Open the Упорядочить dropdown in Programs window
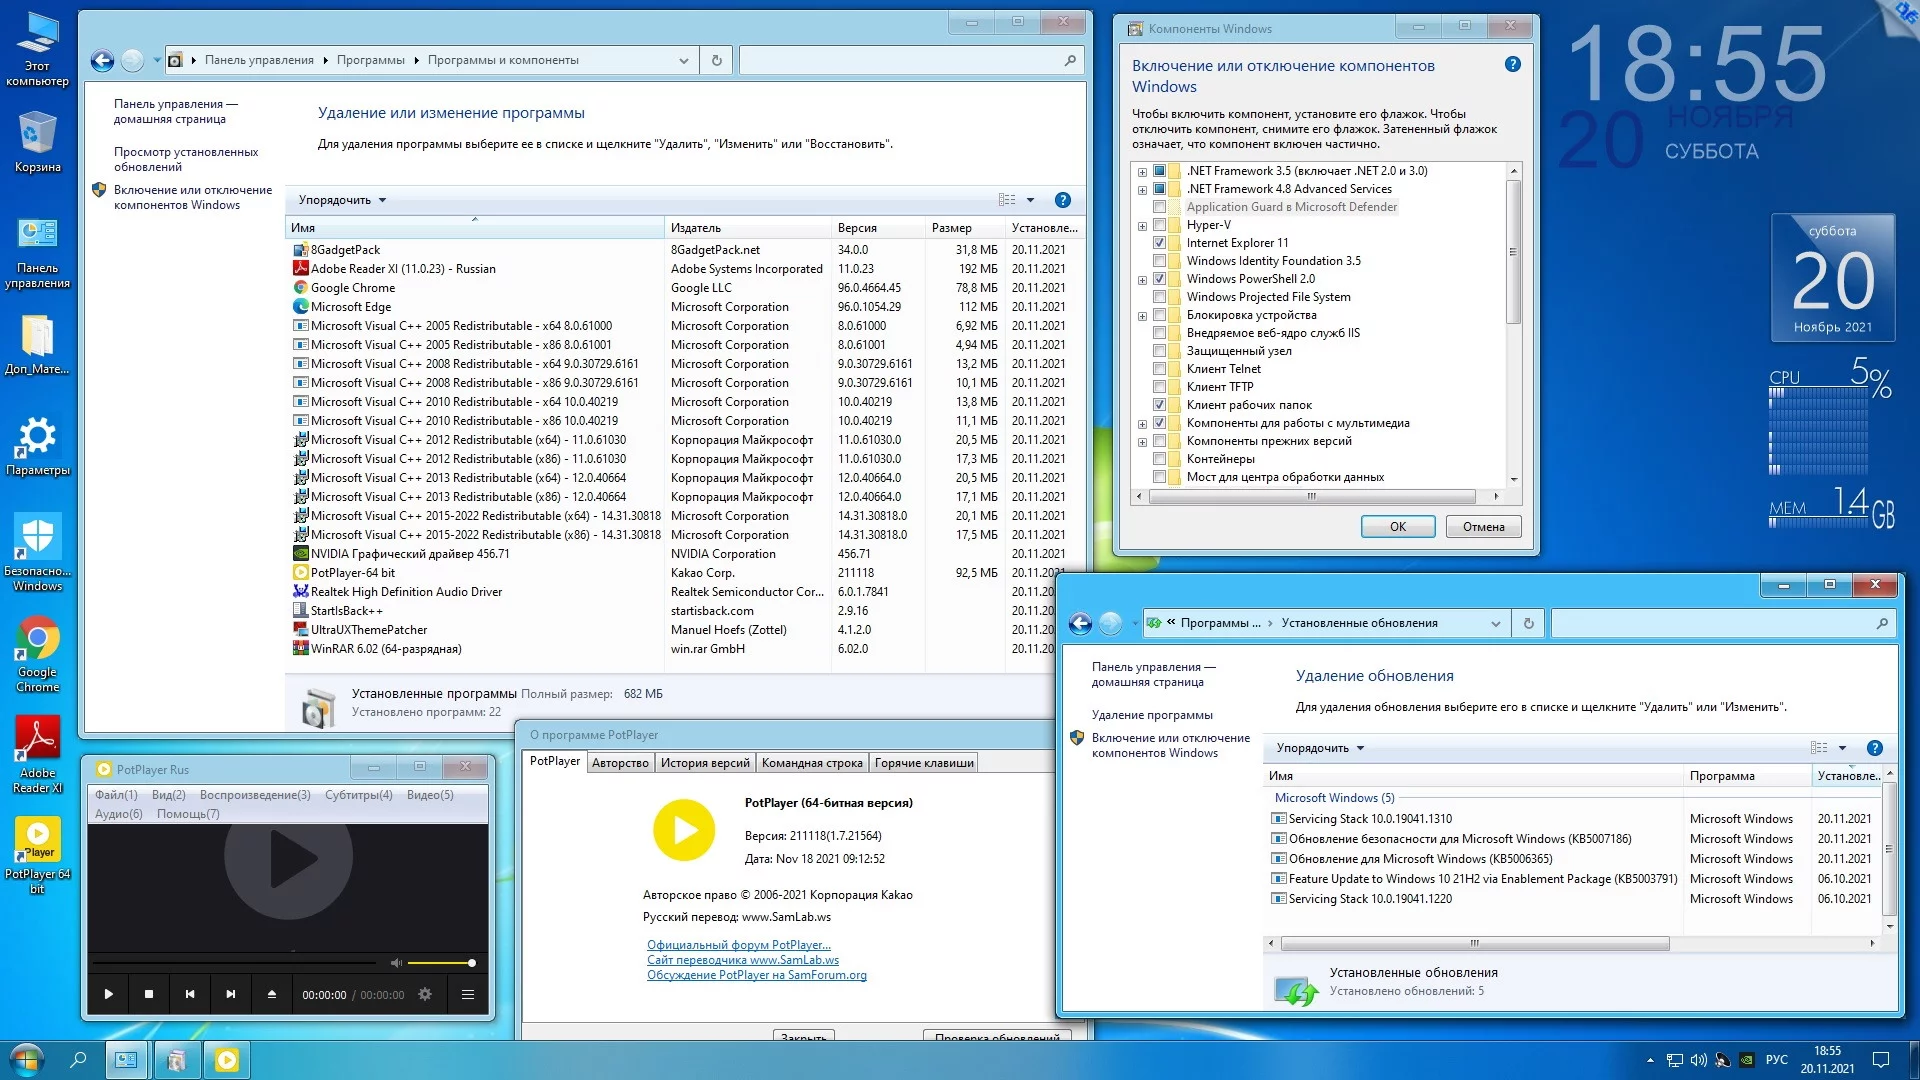 pos(342,200)
